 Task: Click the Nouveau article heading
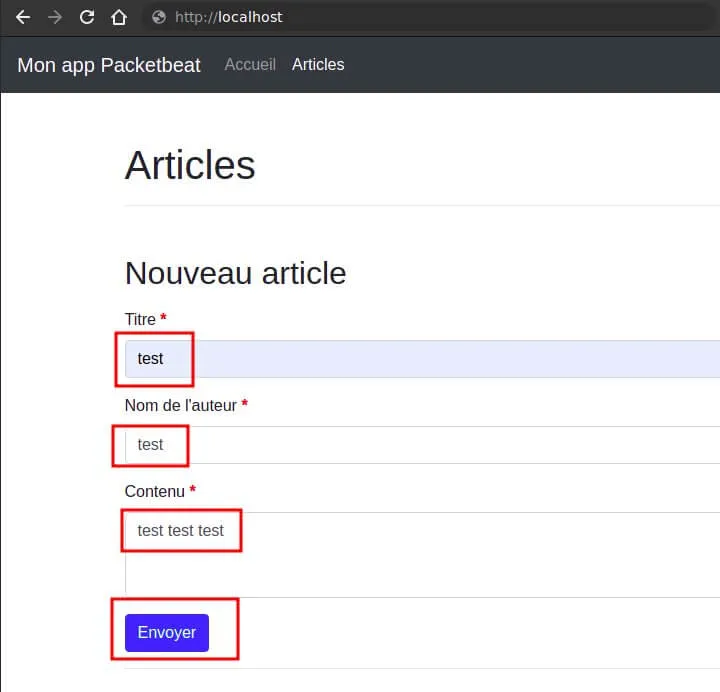coord(235,273)
